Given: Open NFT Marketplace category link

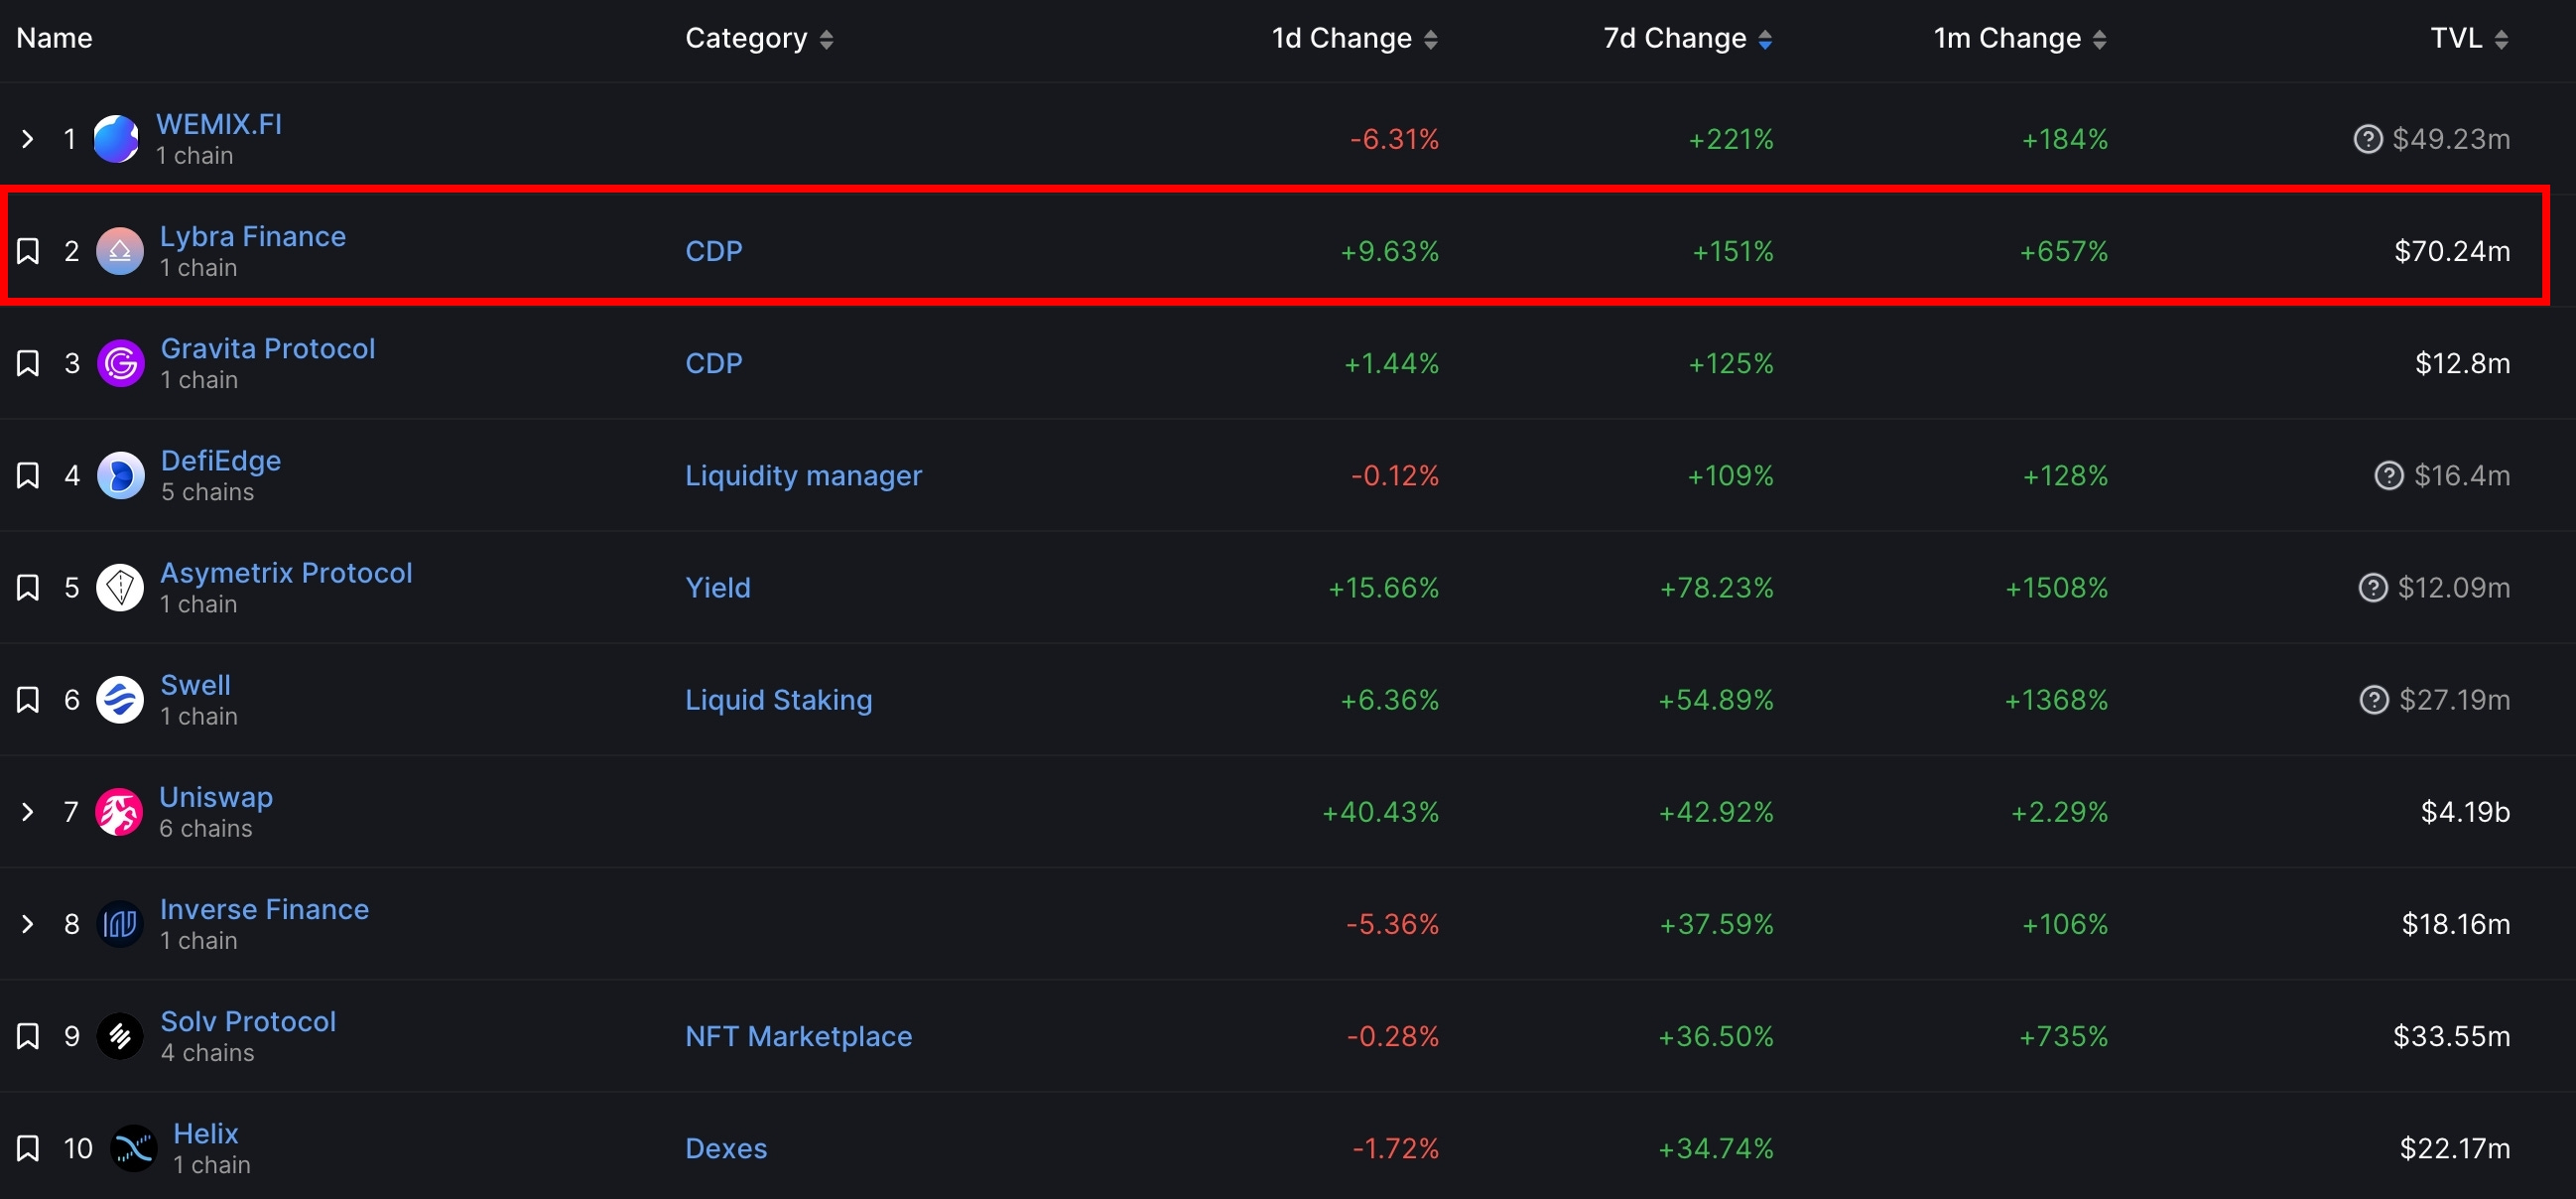Looking at the screenshot, I should point(798,1036).
